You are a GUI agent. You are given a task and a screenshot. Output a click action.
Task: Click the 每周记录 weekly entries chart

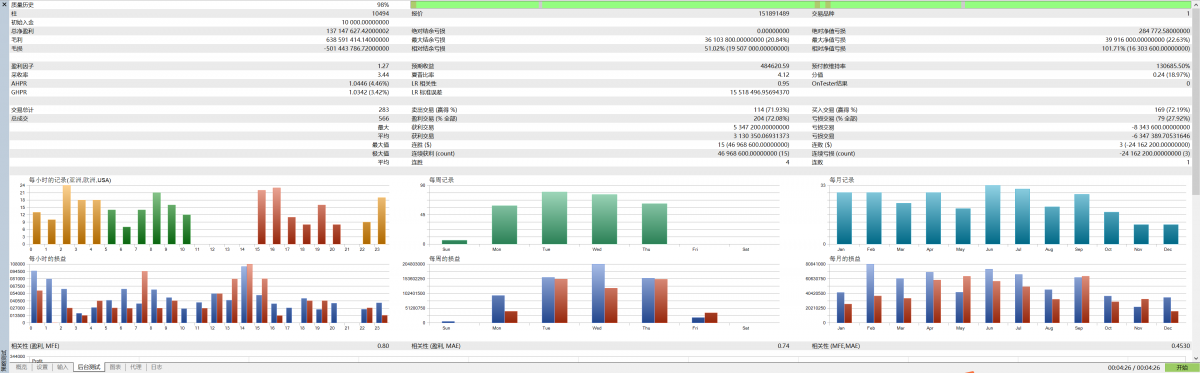(x=600, y=215)
